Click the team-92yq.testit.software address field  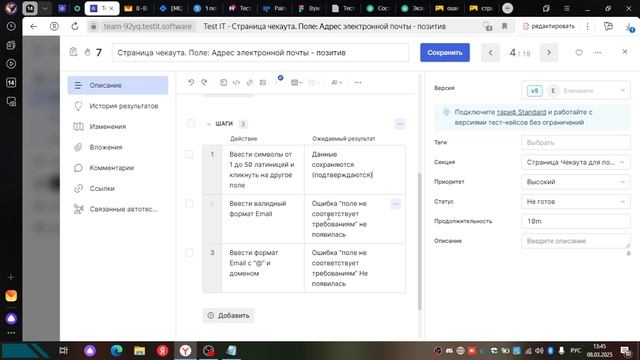click(x=147, y=27)
